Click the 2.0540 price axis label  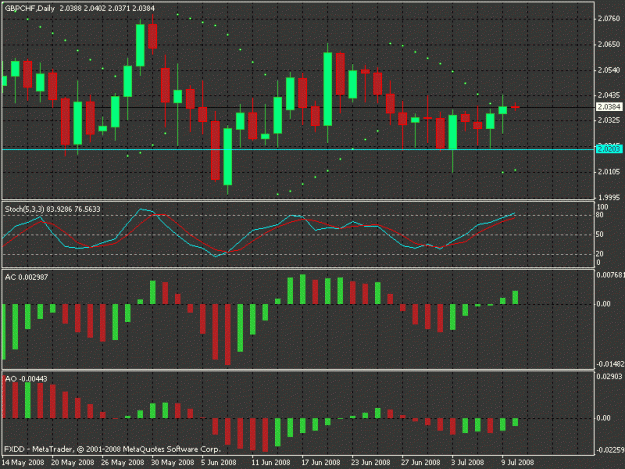(x=609, y=70)
